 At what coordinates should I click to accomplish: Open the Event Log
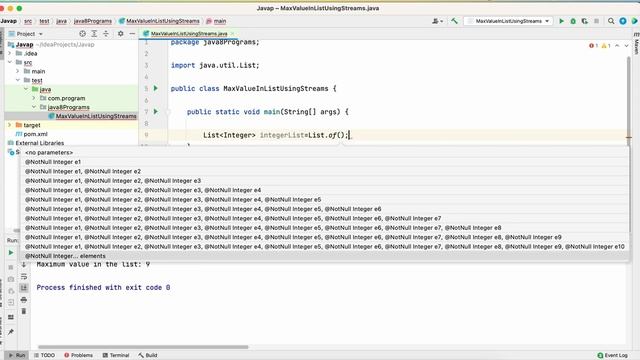pyautogui.click(x=612, y=355)
